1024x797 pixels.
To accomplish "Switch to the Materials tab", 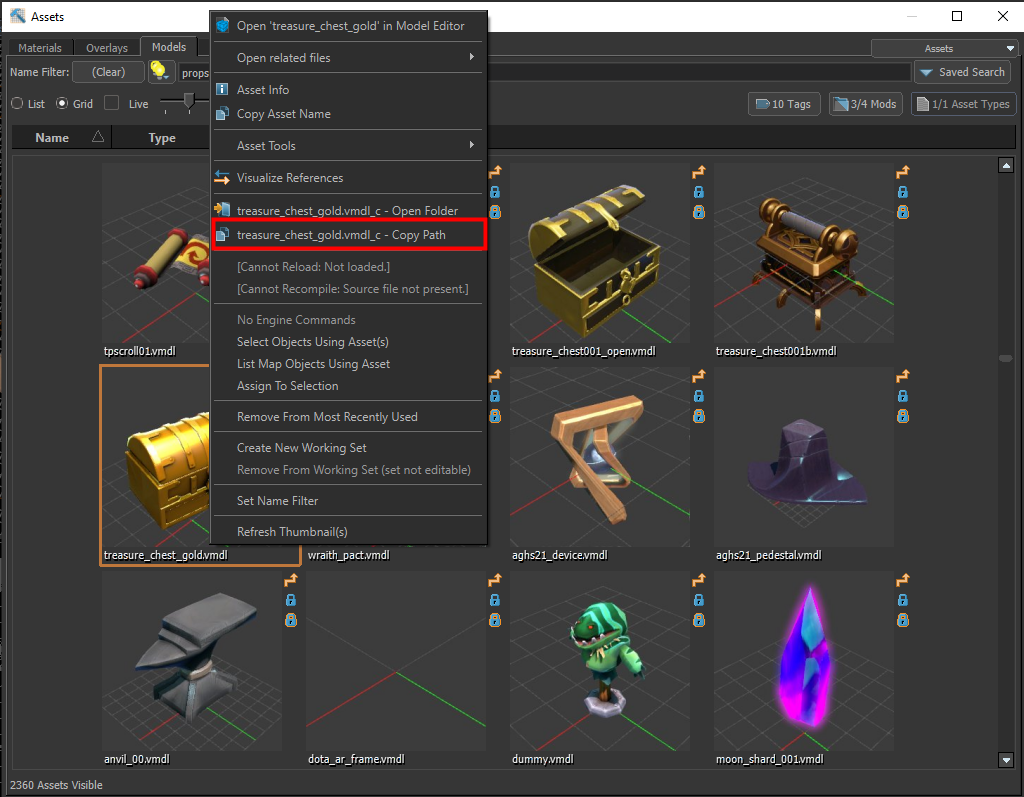I will (x=40, y=48).
